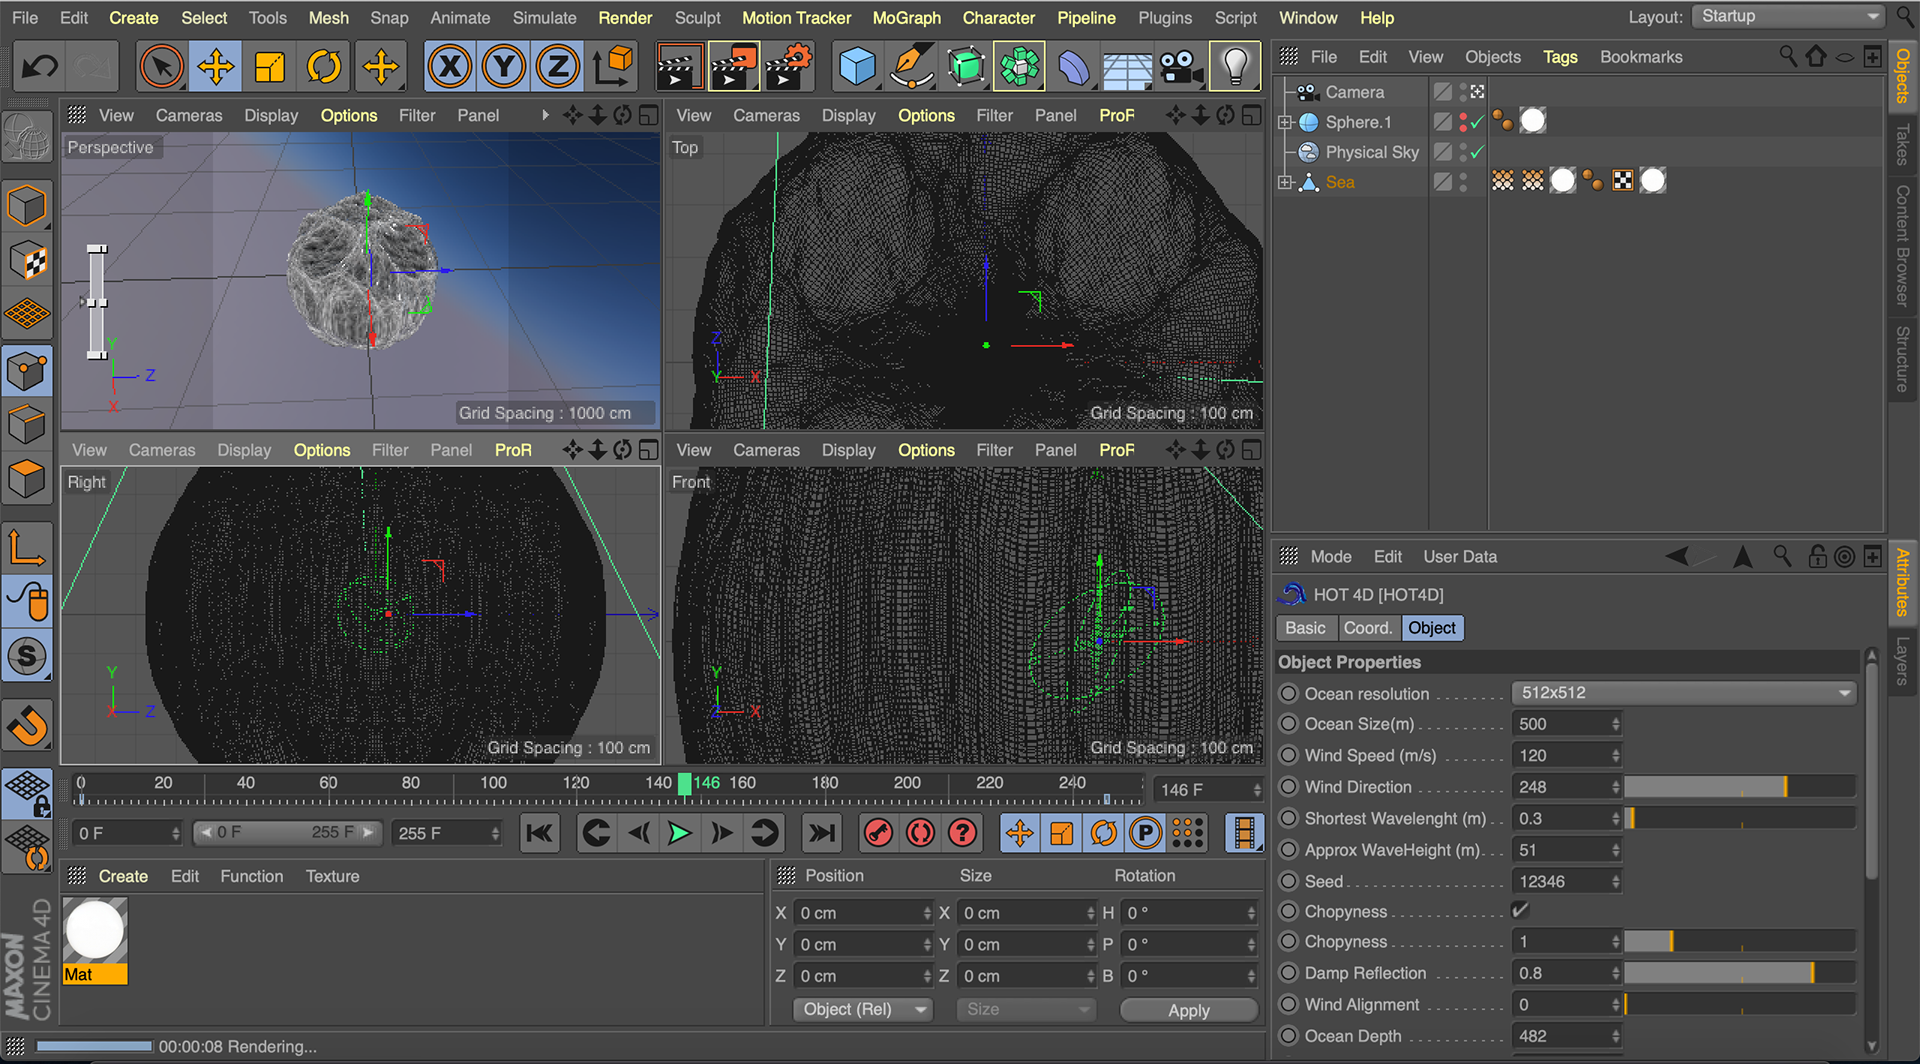Click the Camera object toolbar icon
The height and width of the screenshot is (1064, 1920).
click(x=1181, y=67)
